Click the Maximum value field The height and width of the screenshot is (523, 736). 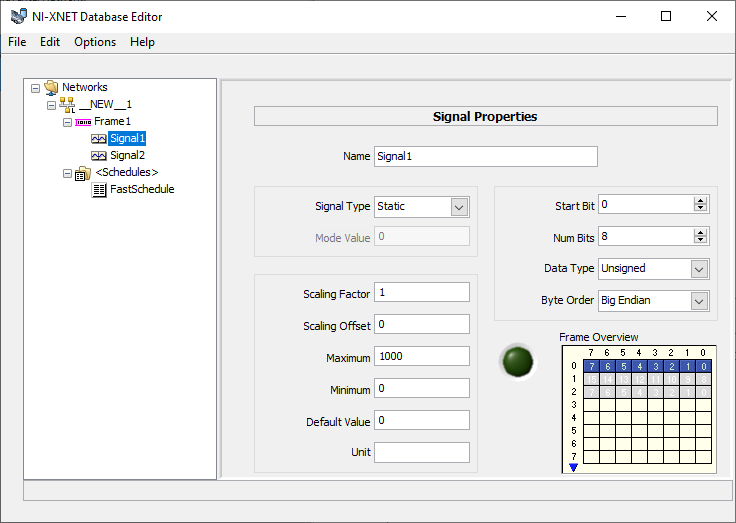pyautogui.click(x=422, y=356)
